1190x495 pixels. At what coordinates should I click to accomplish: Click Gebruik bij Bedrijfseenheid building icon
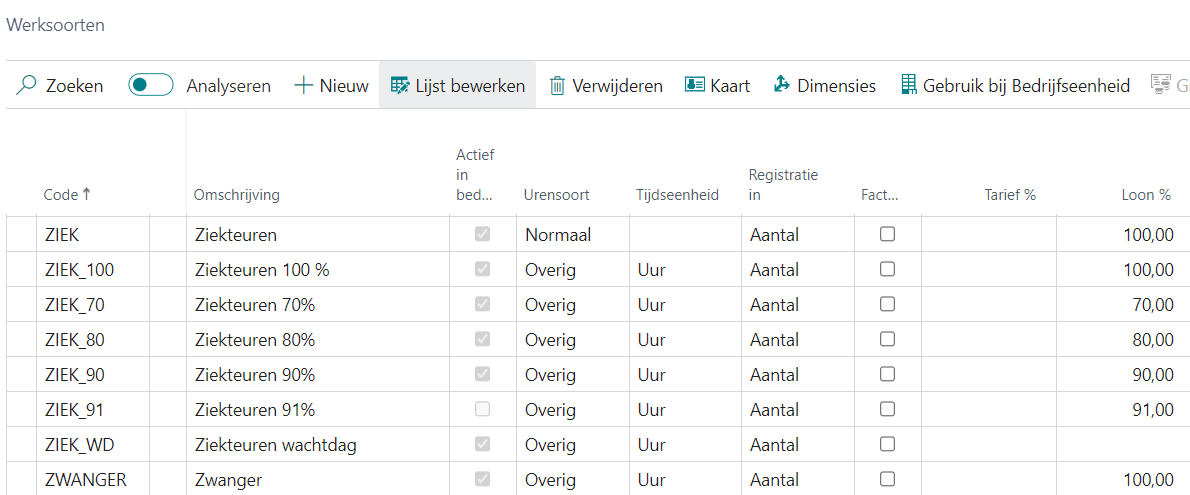click(x=909, y=86)
